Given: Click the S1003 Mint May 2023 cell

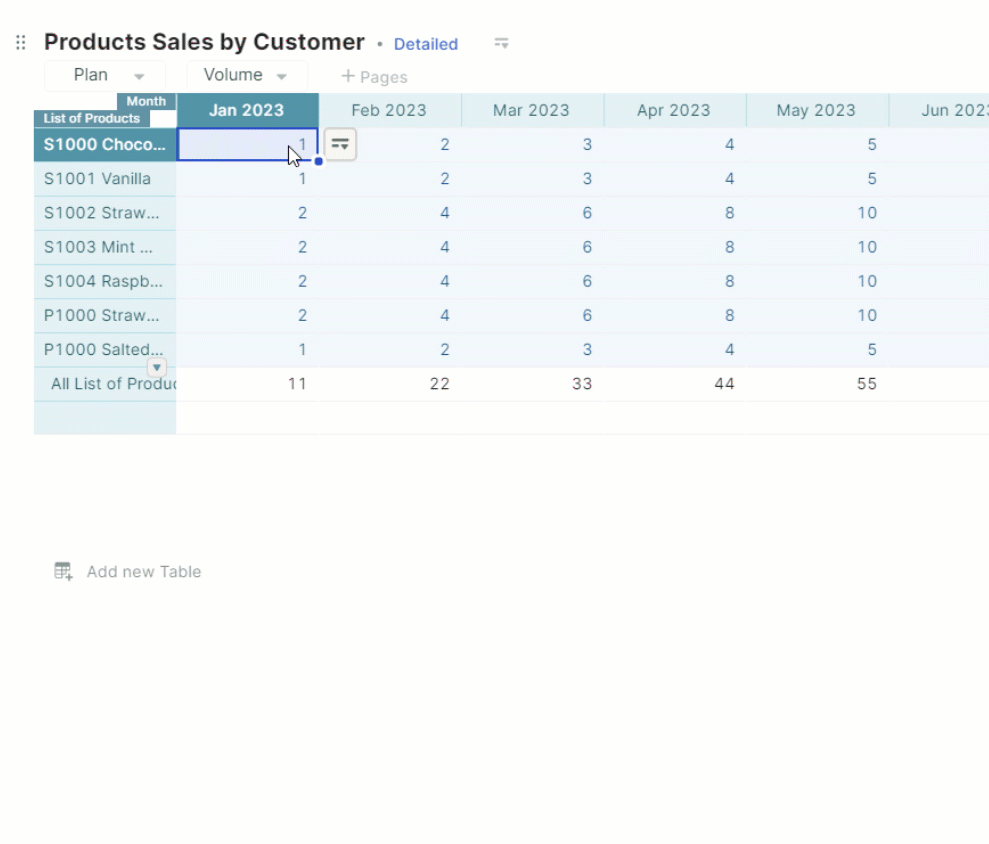Looking at the screenshot, I should pyautogui.click(x=817, y=247).
